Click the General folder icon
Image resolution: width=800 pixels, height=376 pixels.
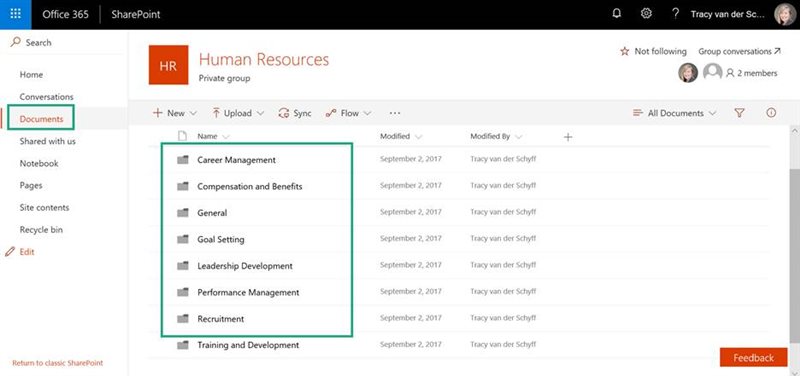[x=183, y=213]
